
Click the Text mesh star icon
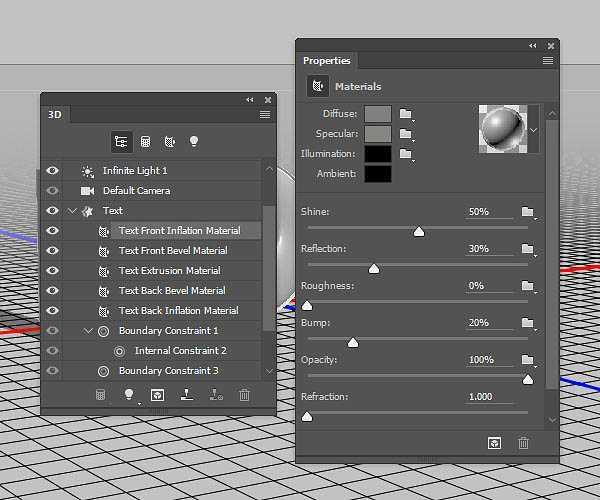tap(88, 211)
